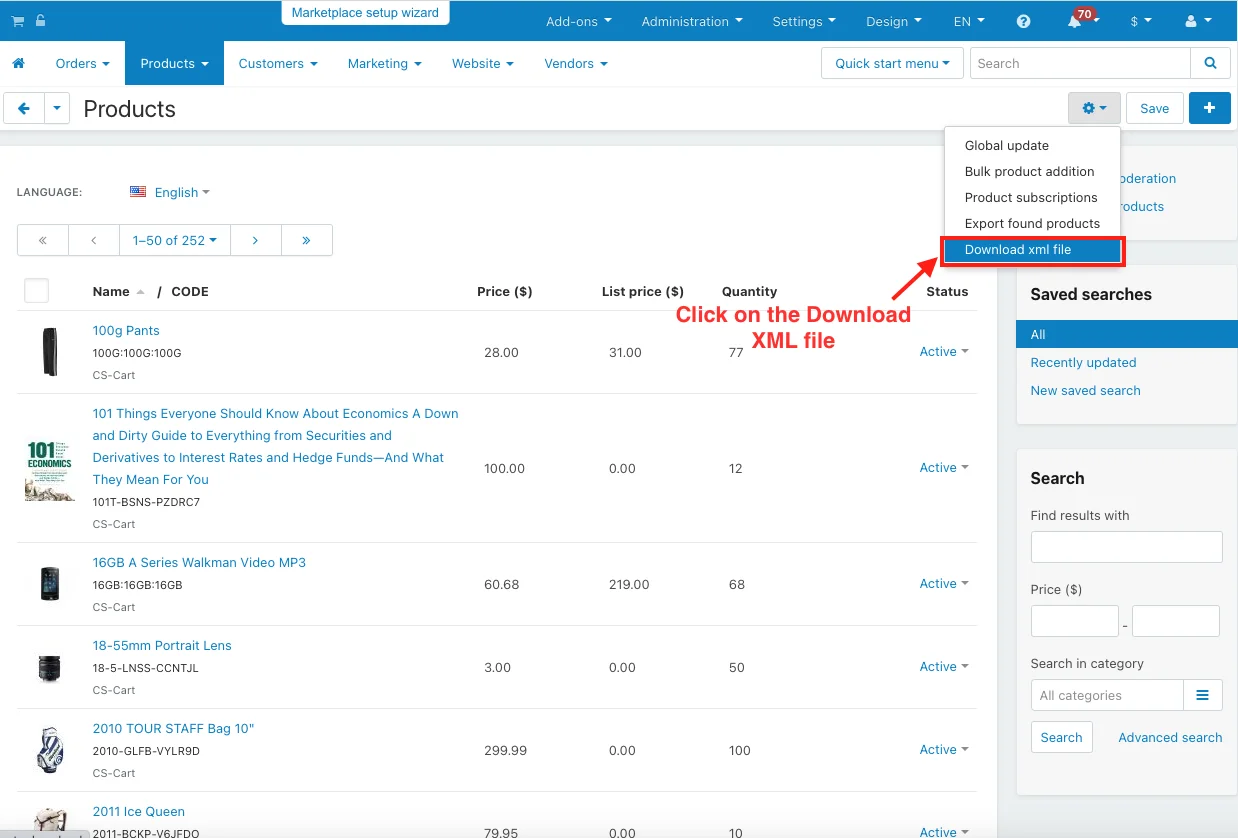Click the TOUR STAFF Bag thumbnail
The height and width of the screenshot is (838, 1238).
tap(50, 750)
